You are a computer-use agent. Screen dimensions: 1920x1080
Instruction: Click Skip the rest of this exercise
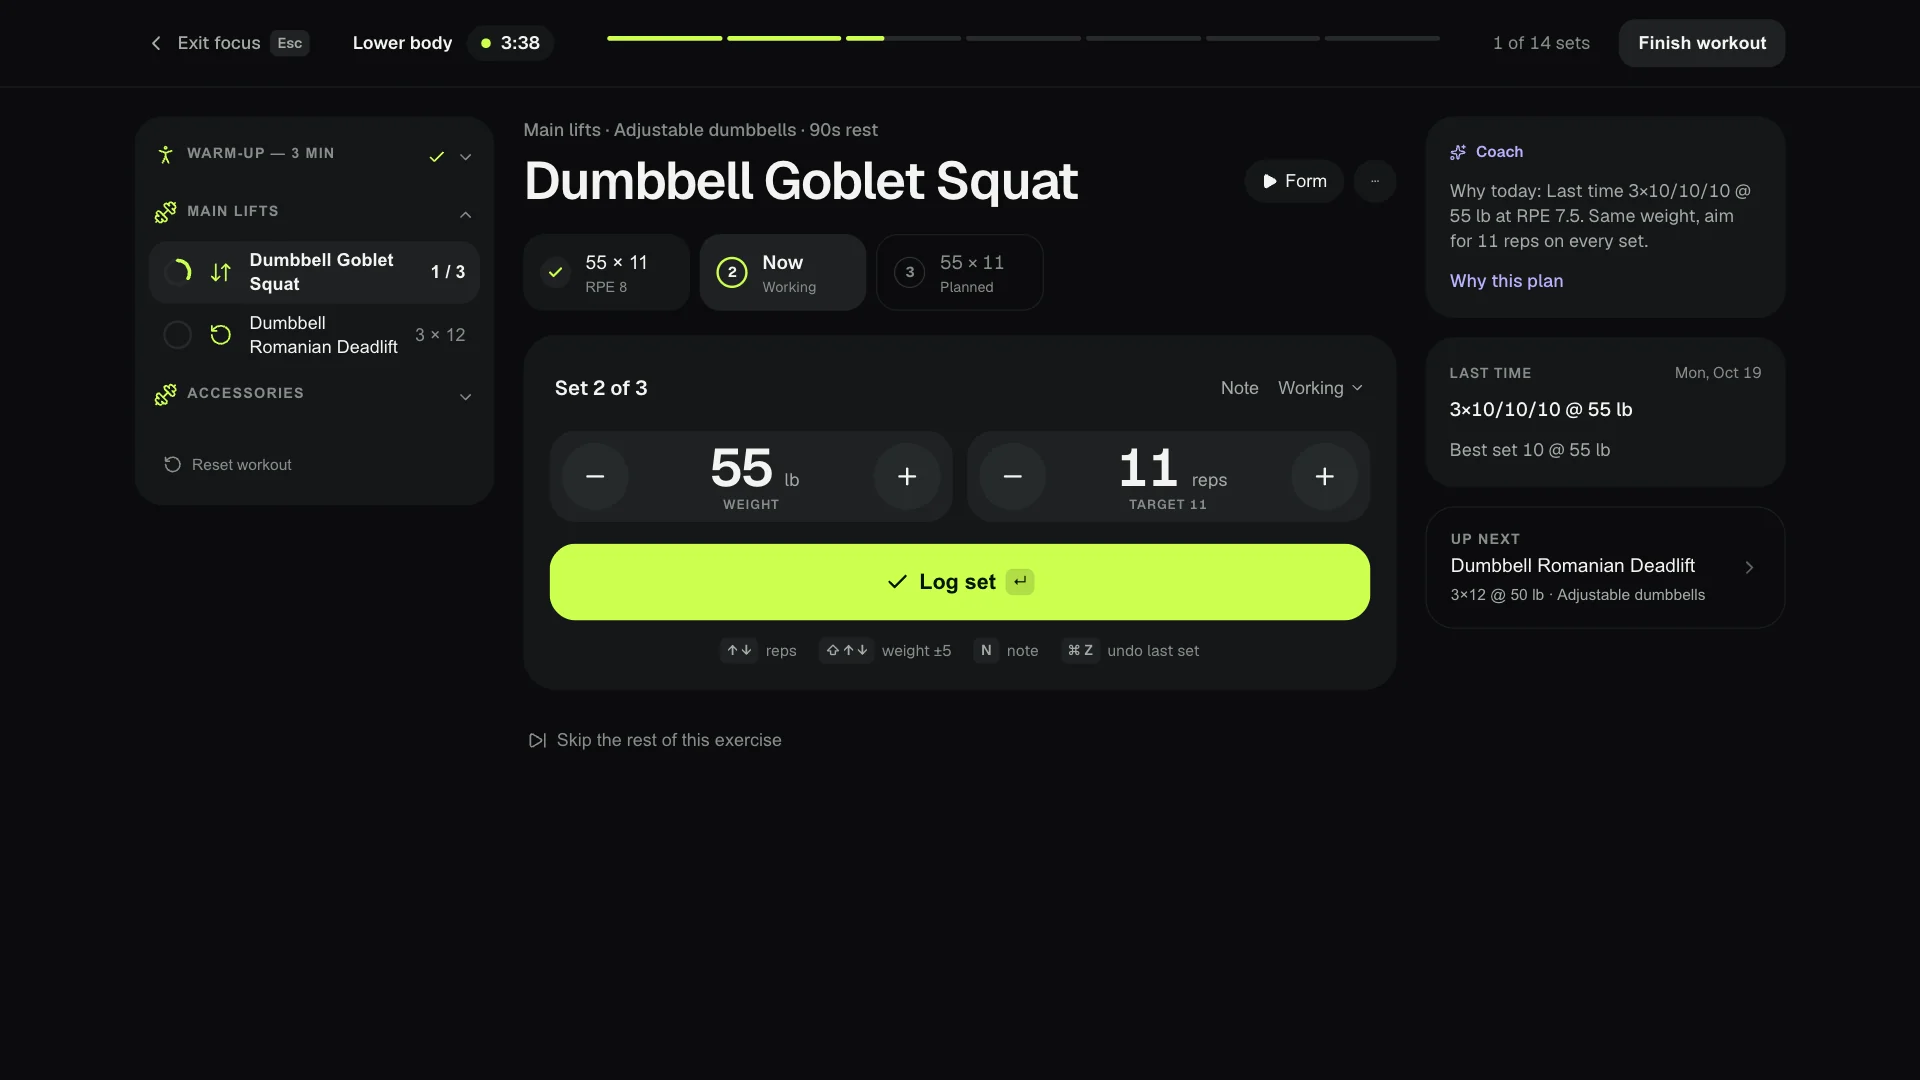[x=655, y=740]
